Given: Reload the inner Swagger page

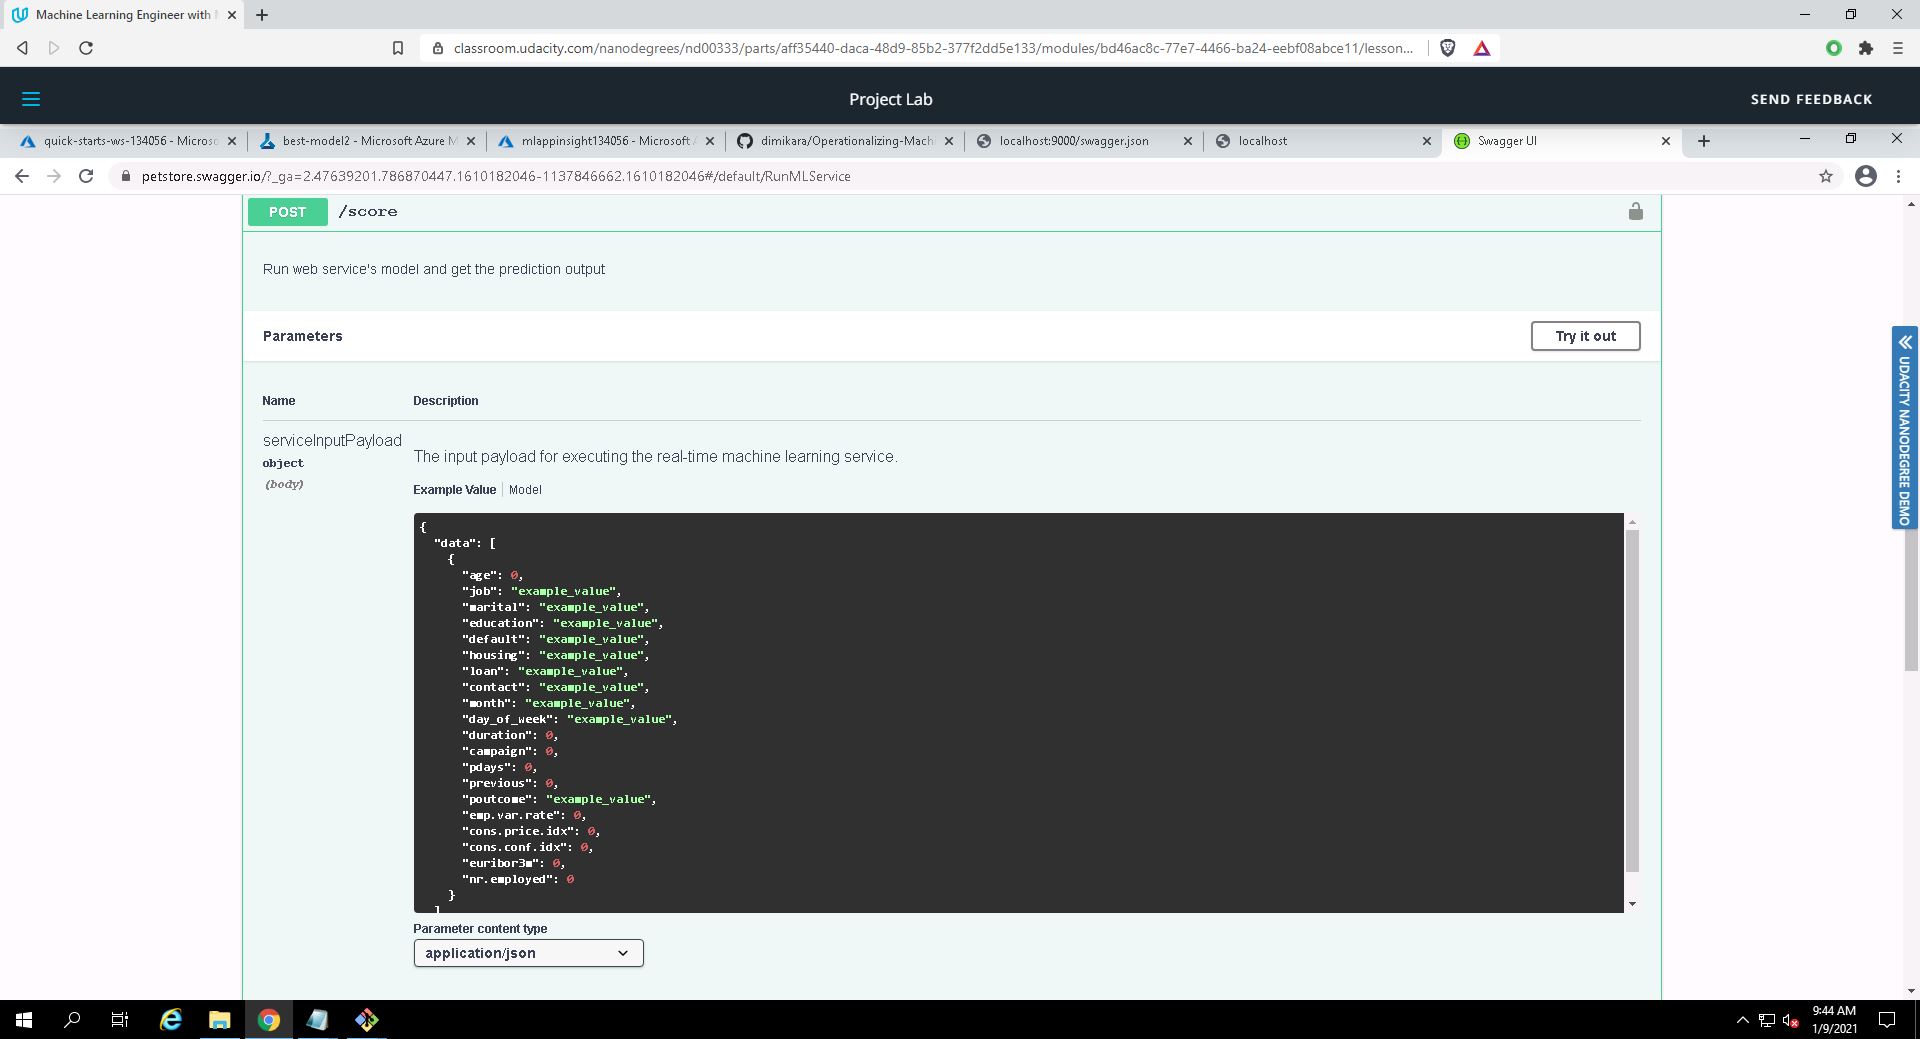Looking at the screenshot, I should pos(86,176).
